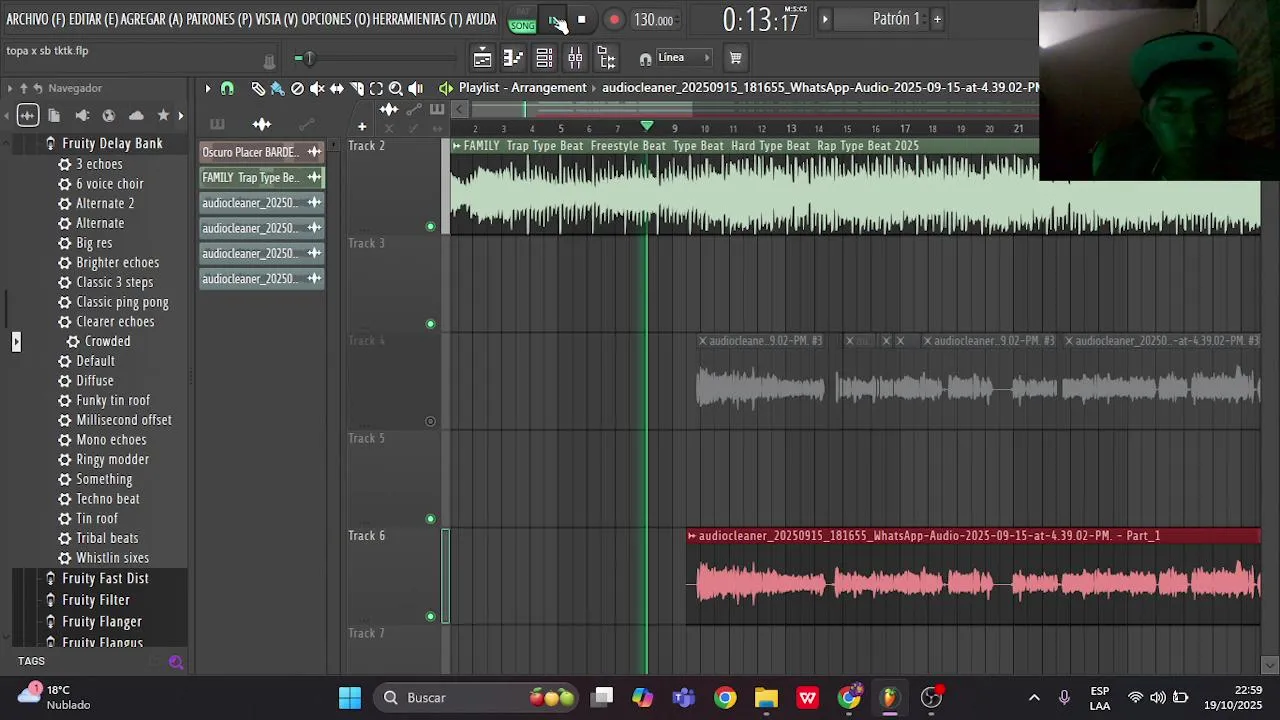The width and height of the screenshot is (1280, 720).
Task: Pause playback with the play/pause button
Action: 555,20
